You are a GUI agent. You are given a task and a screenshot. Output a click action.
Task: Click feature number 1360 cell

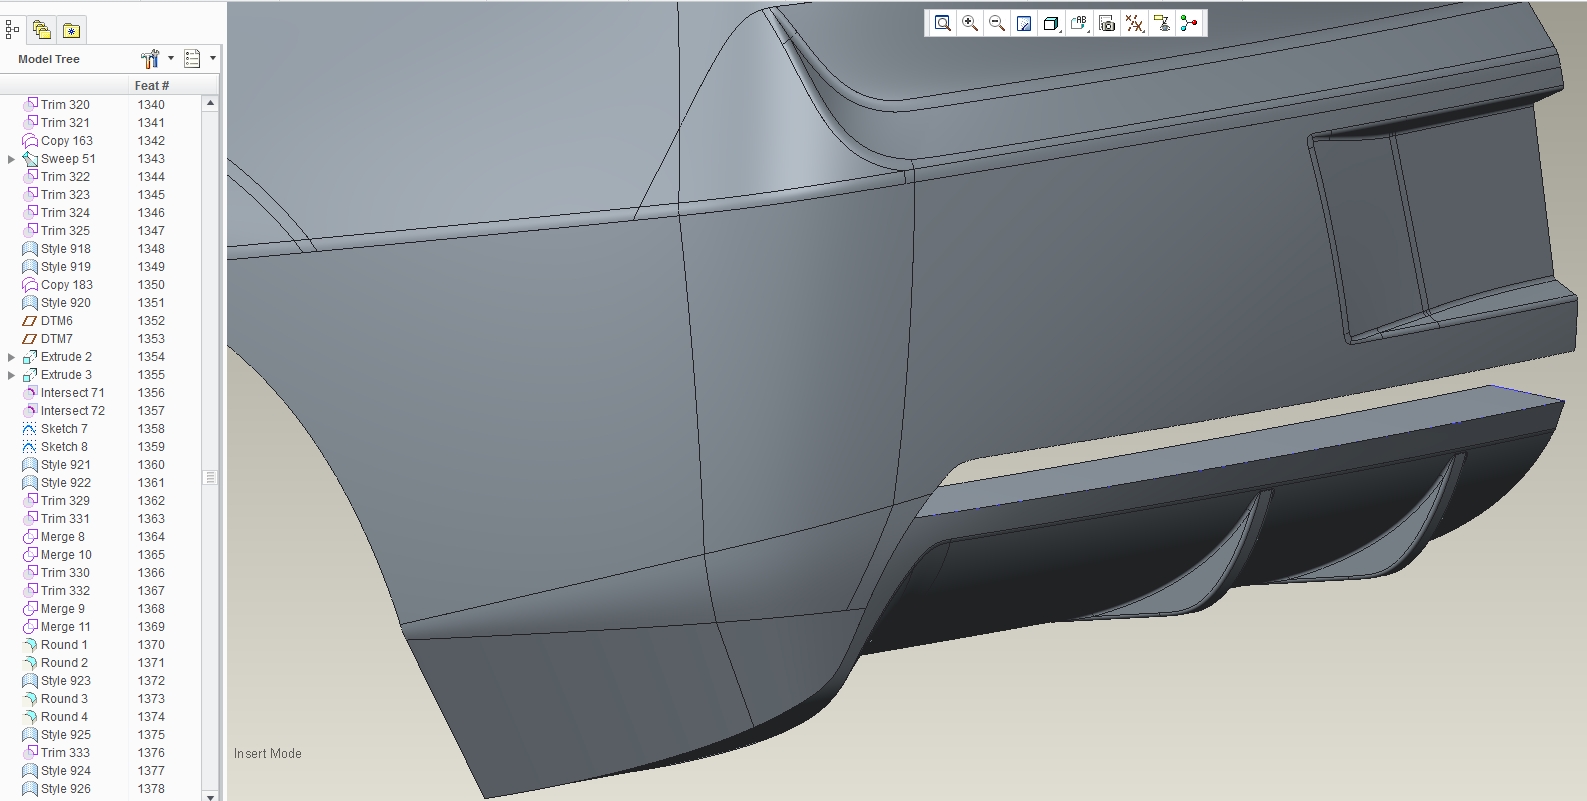[151, 465]
